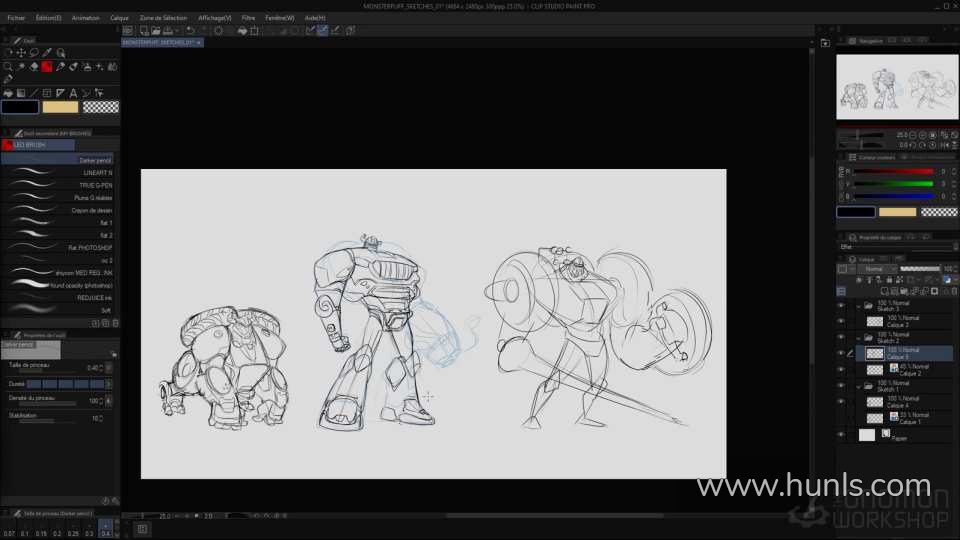This screenshot has width=960, height=540.
Task: Open the Filtre menu
Action: pos(248,18)
